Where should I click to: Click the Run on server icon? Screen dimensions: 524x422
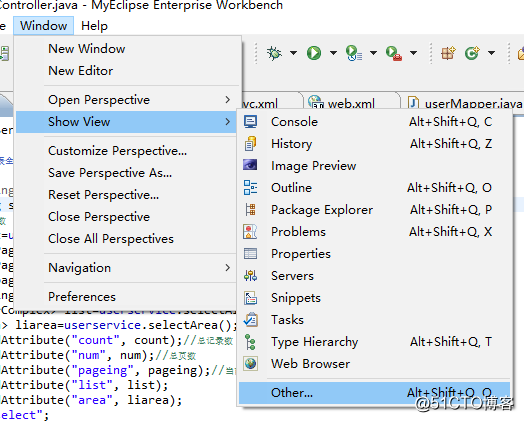point(354,53)
